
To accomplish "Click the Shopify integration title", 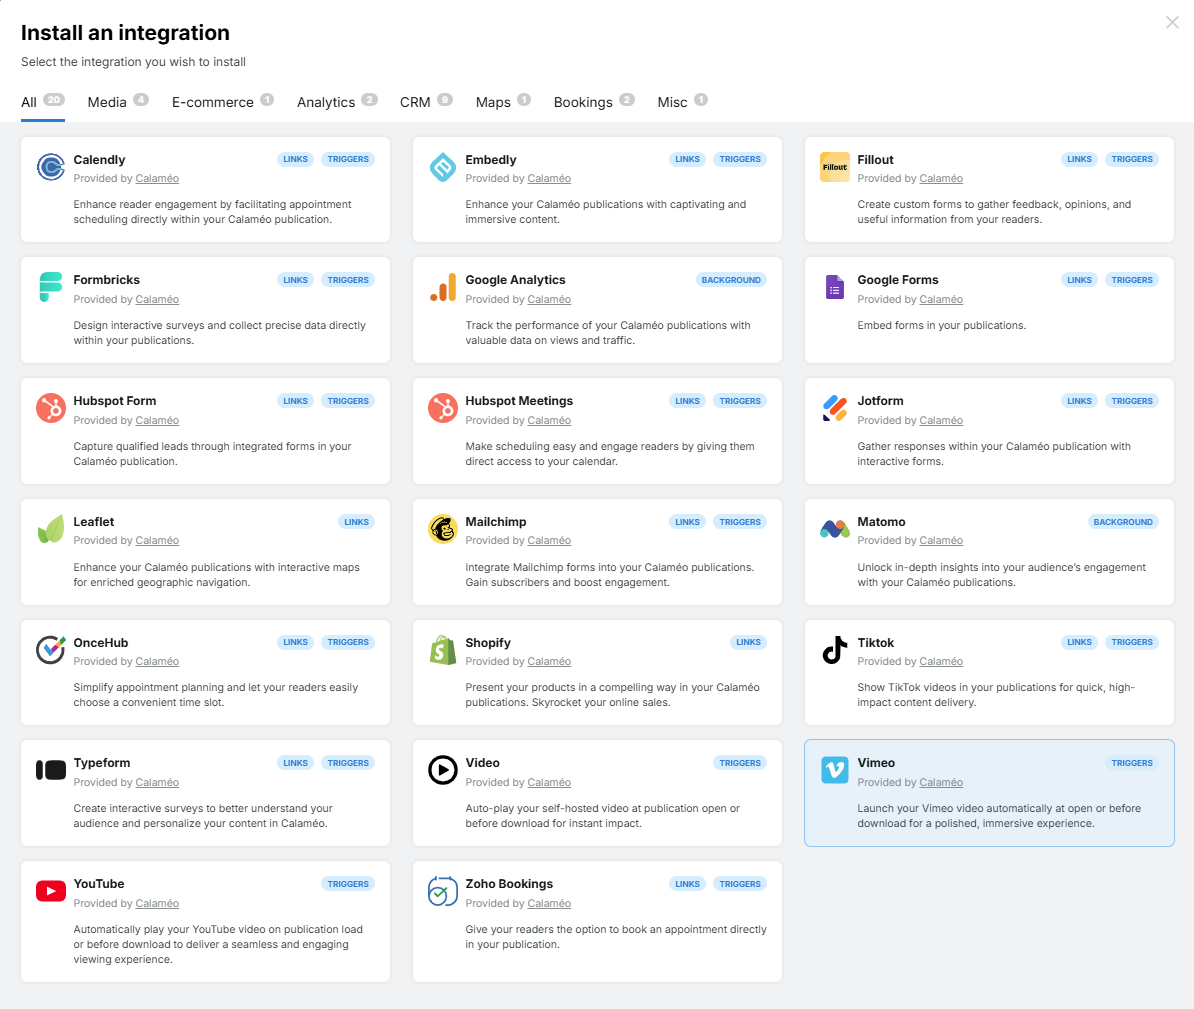I will (x=488, y=643).
